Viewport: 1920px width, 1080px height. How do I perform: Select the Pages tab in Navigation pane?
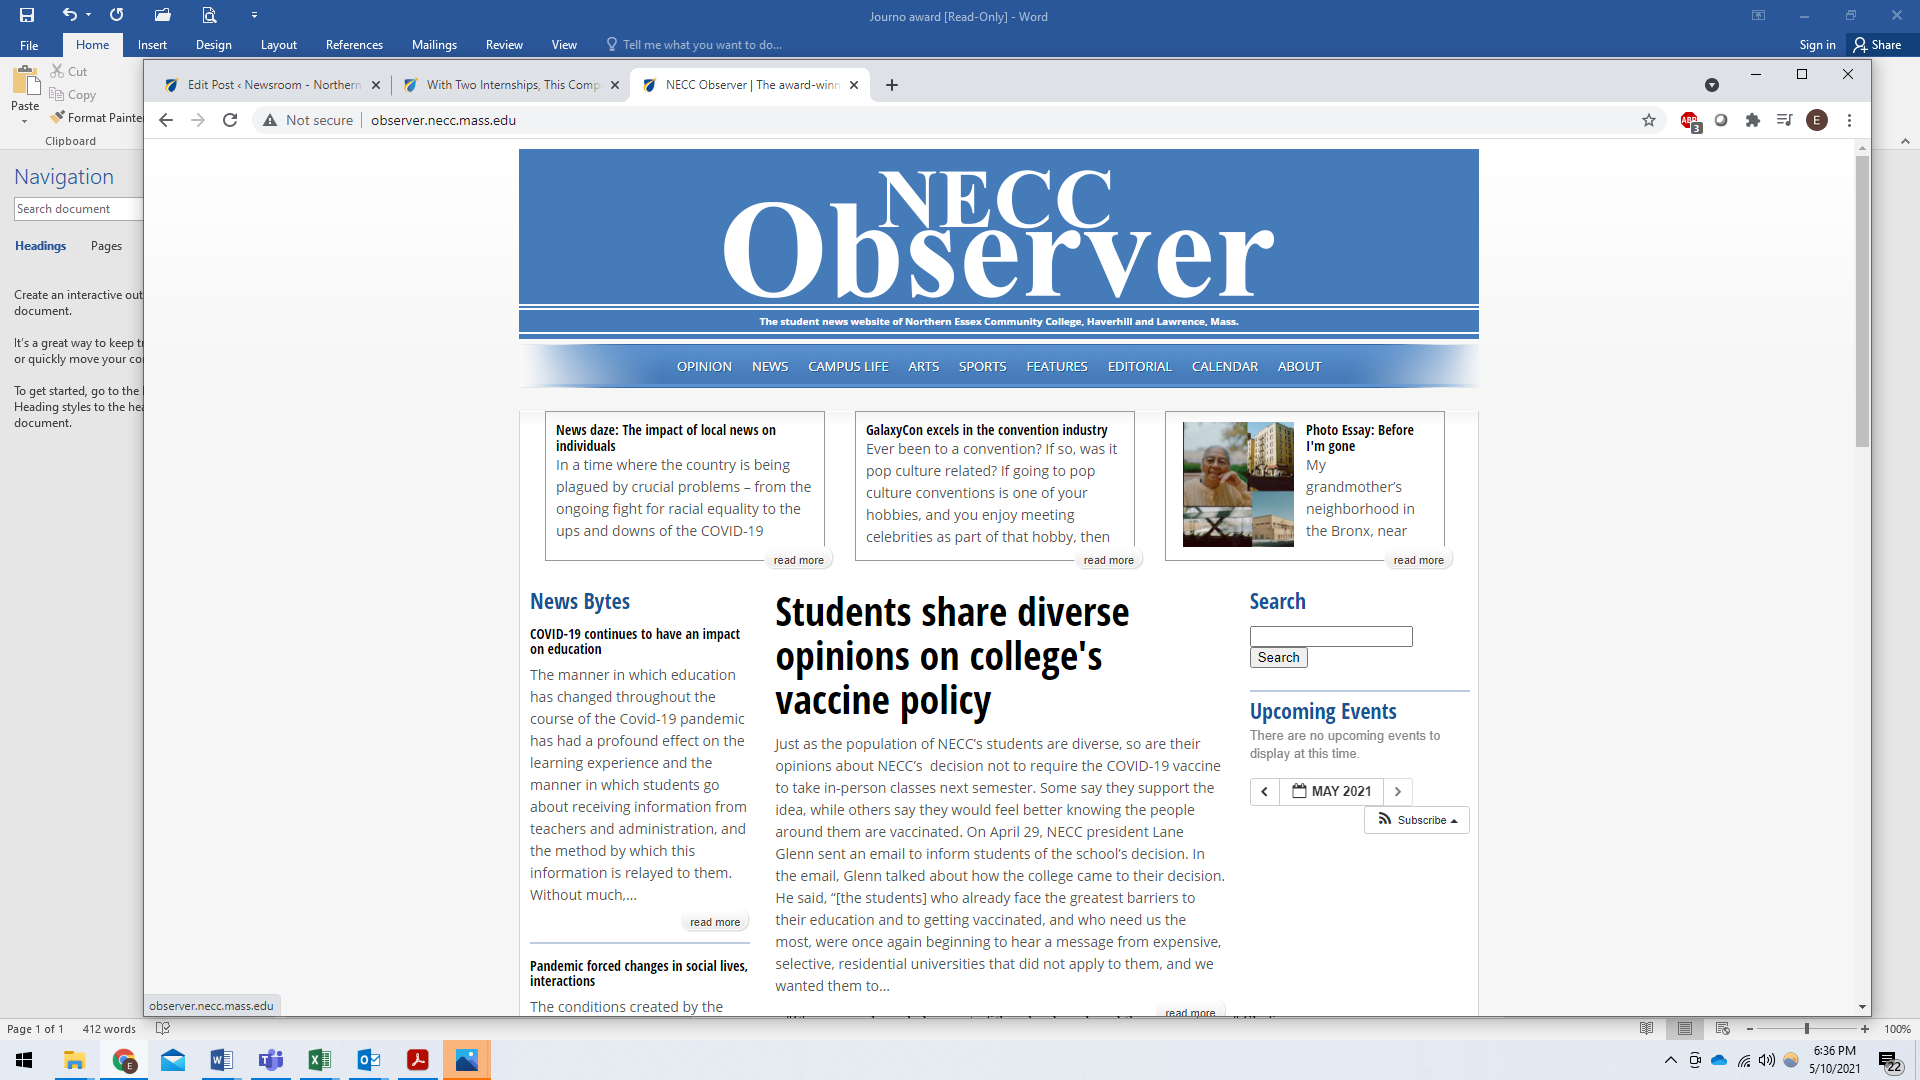click(106, 246)
